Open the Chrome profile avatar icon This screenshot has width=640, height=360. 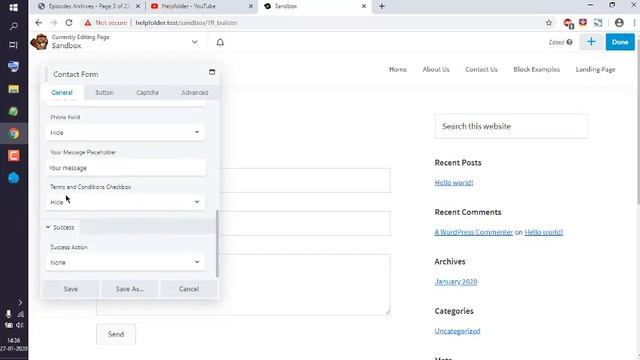point(619,23)
